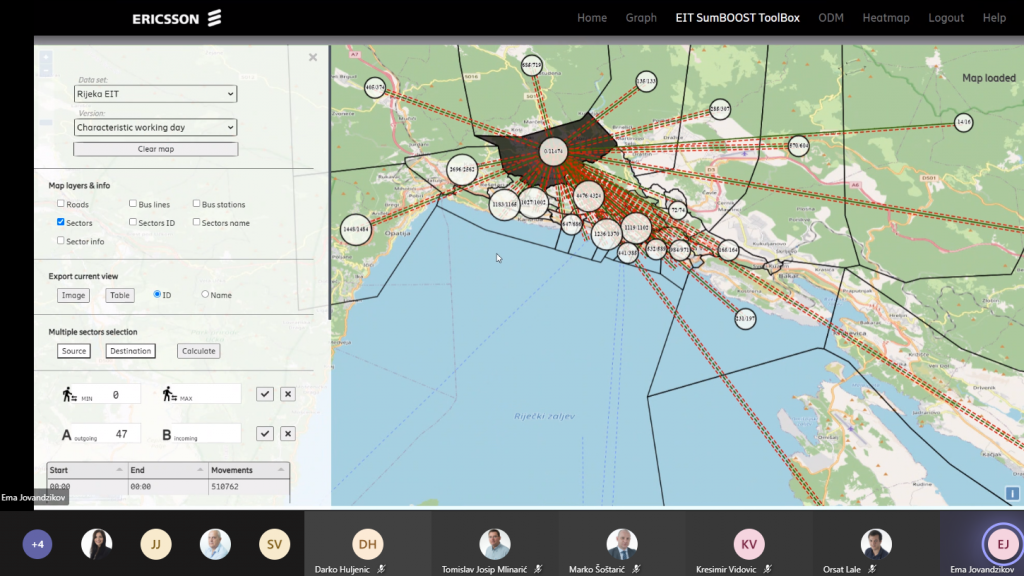Select the ID export radio button

[157, 294]
